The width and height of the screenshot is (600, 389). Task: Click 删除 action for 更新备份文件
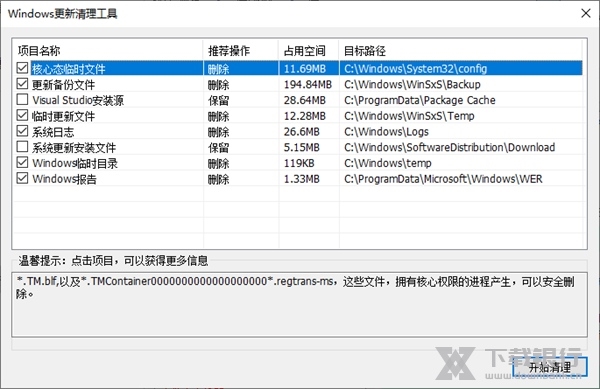coord(218,85)
